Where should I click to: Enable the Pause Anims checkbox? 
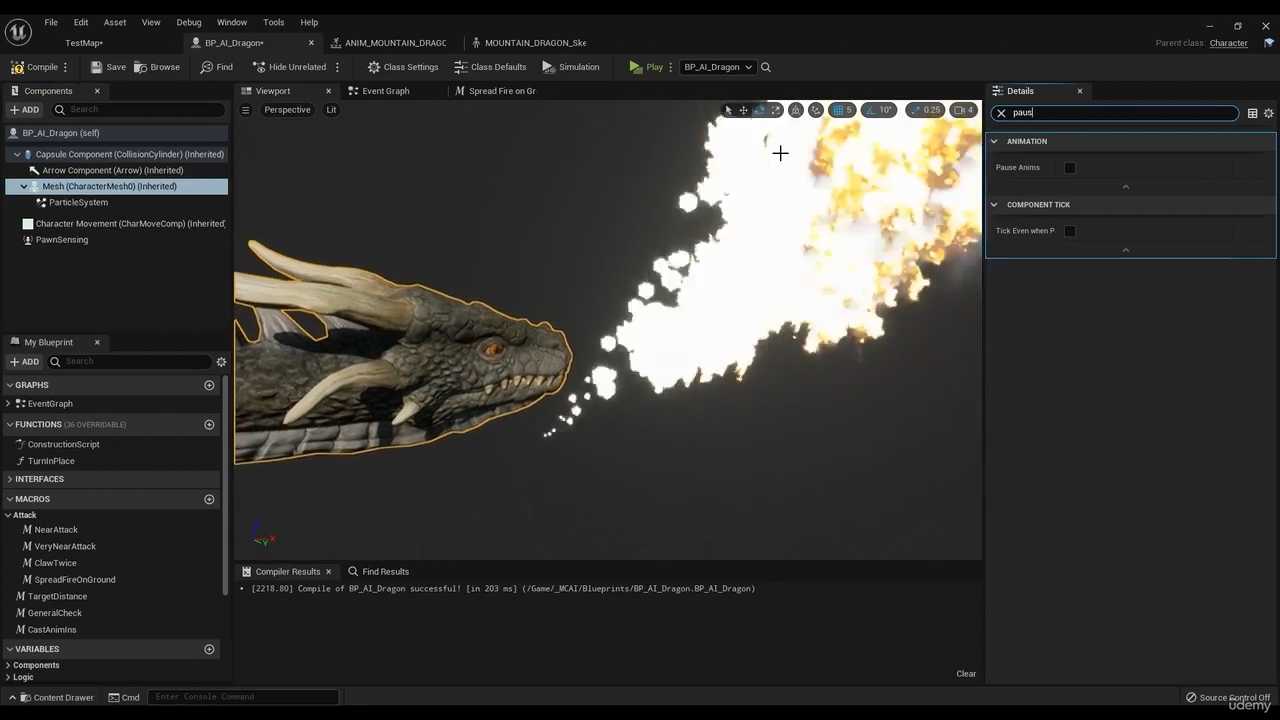(1070, 168)
